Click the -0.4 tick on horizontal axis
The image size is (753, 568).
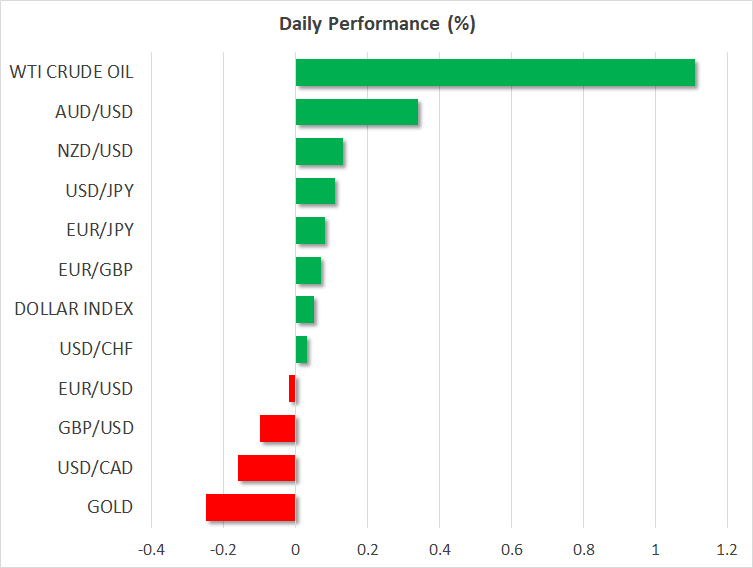[x=151, y=550]
